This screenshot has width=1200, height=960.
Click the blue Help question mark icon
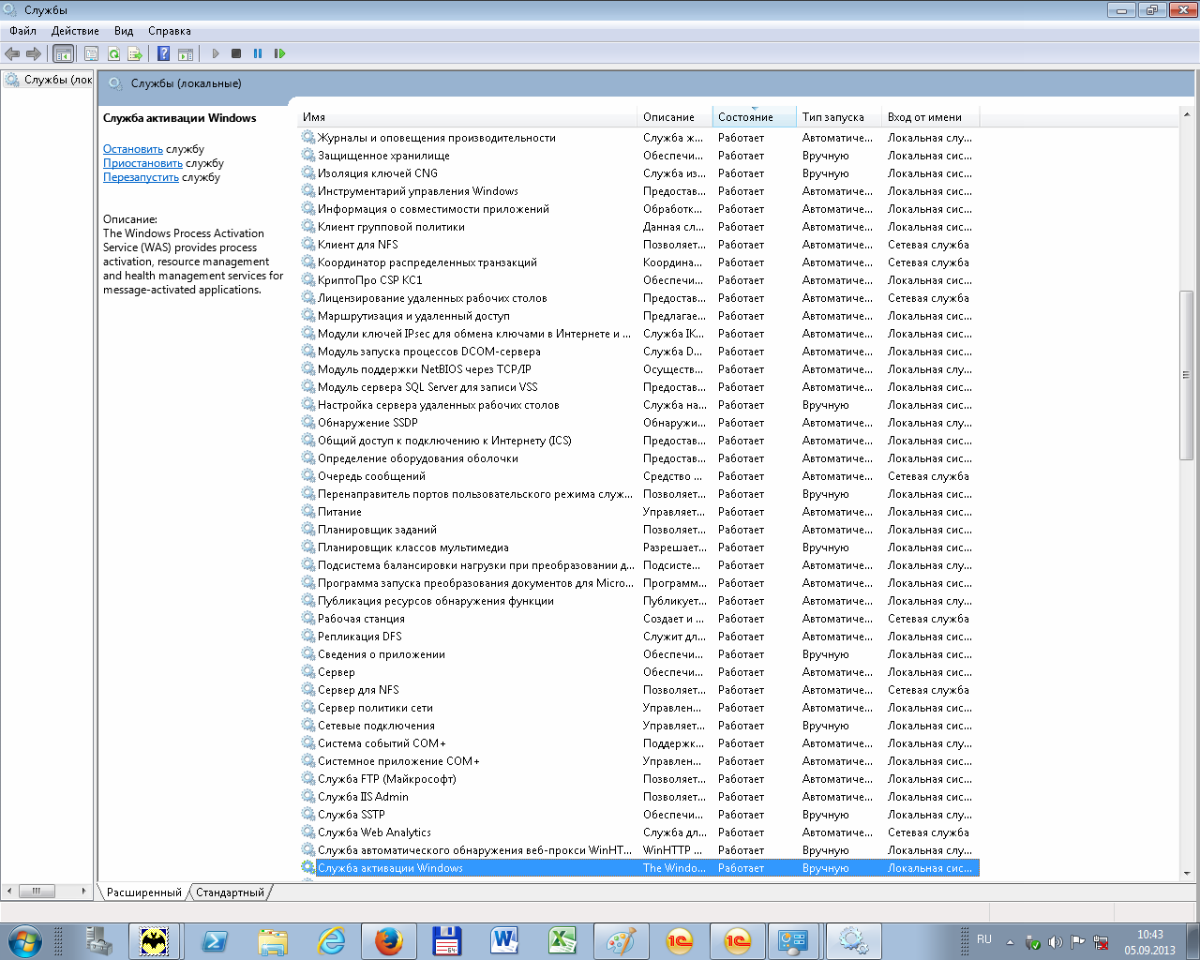[163, 53]
